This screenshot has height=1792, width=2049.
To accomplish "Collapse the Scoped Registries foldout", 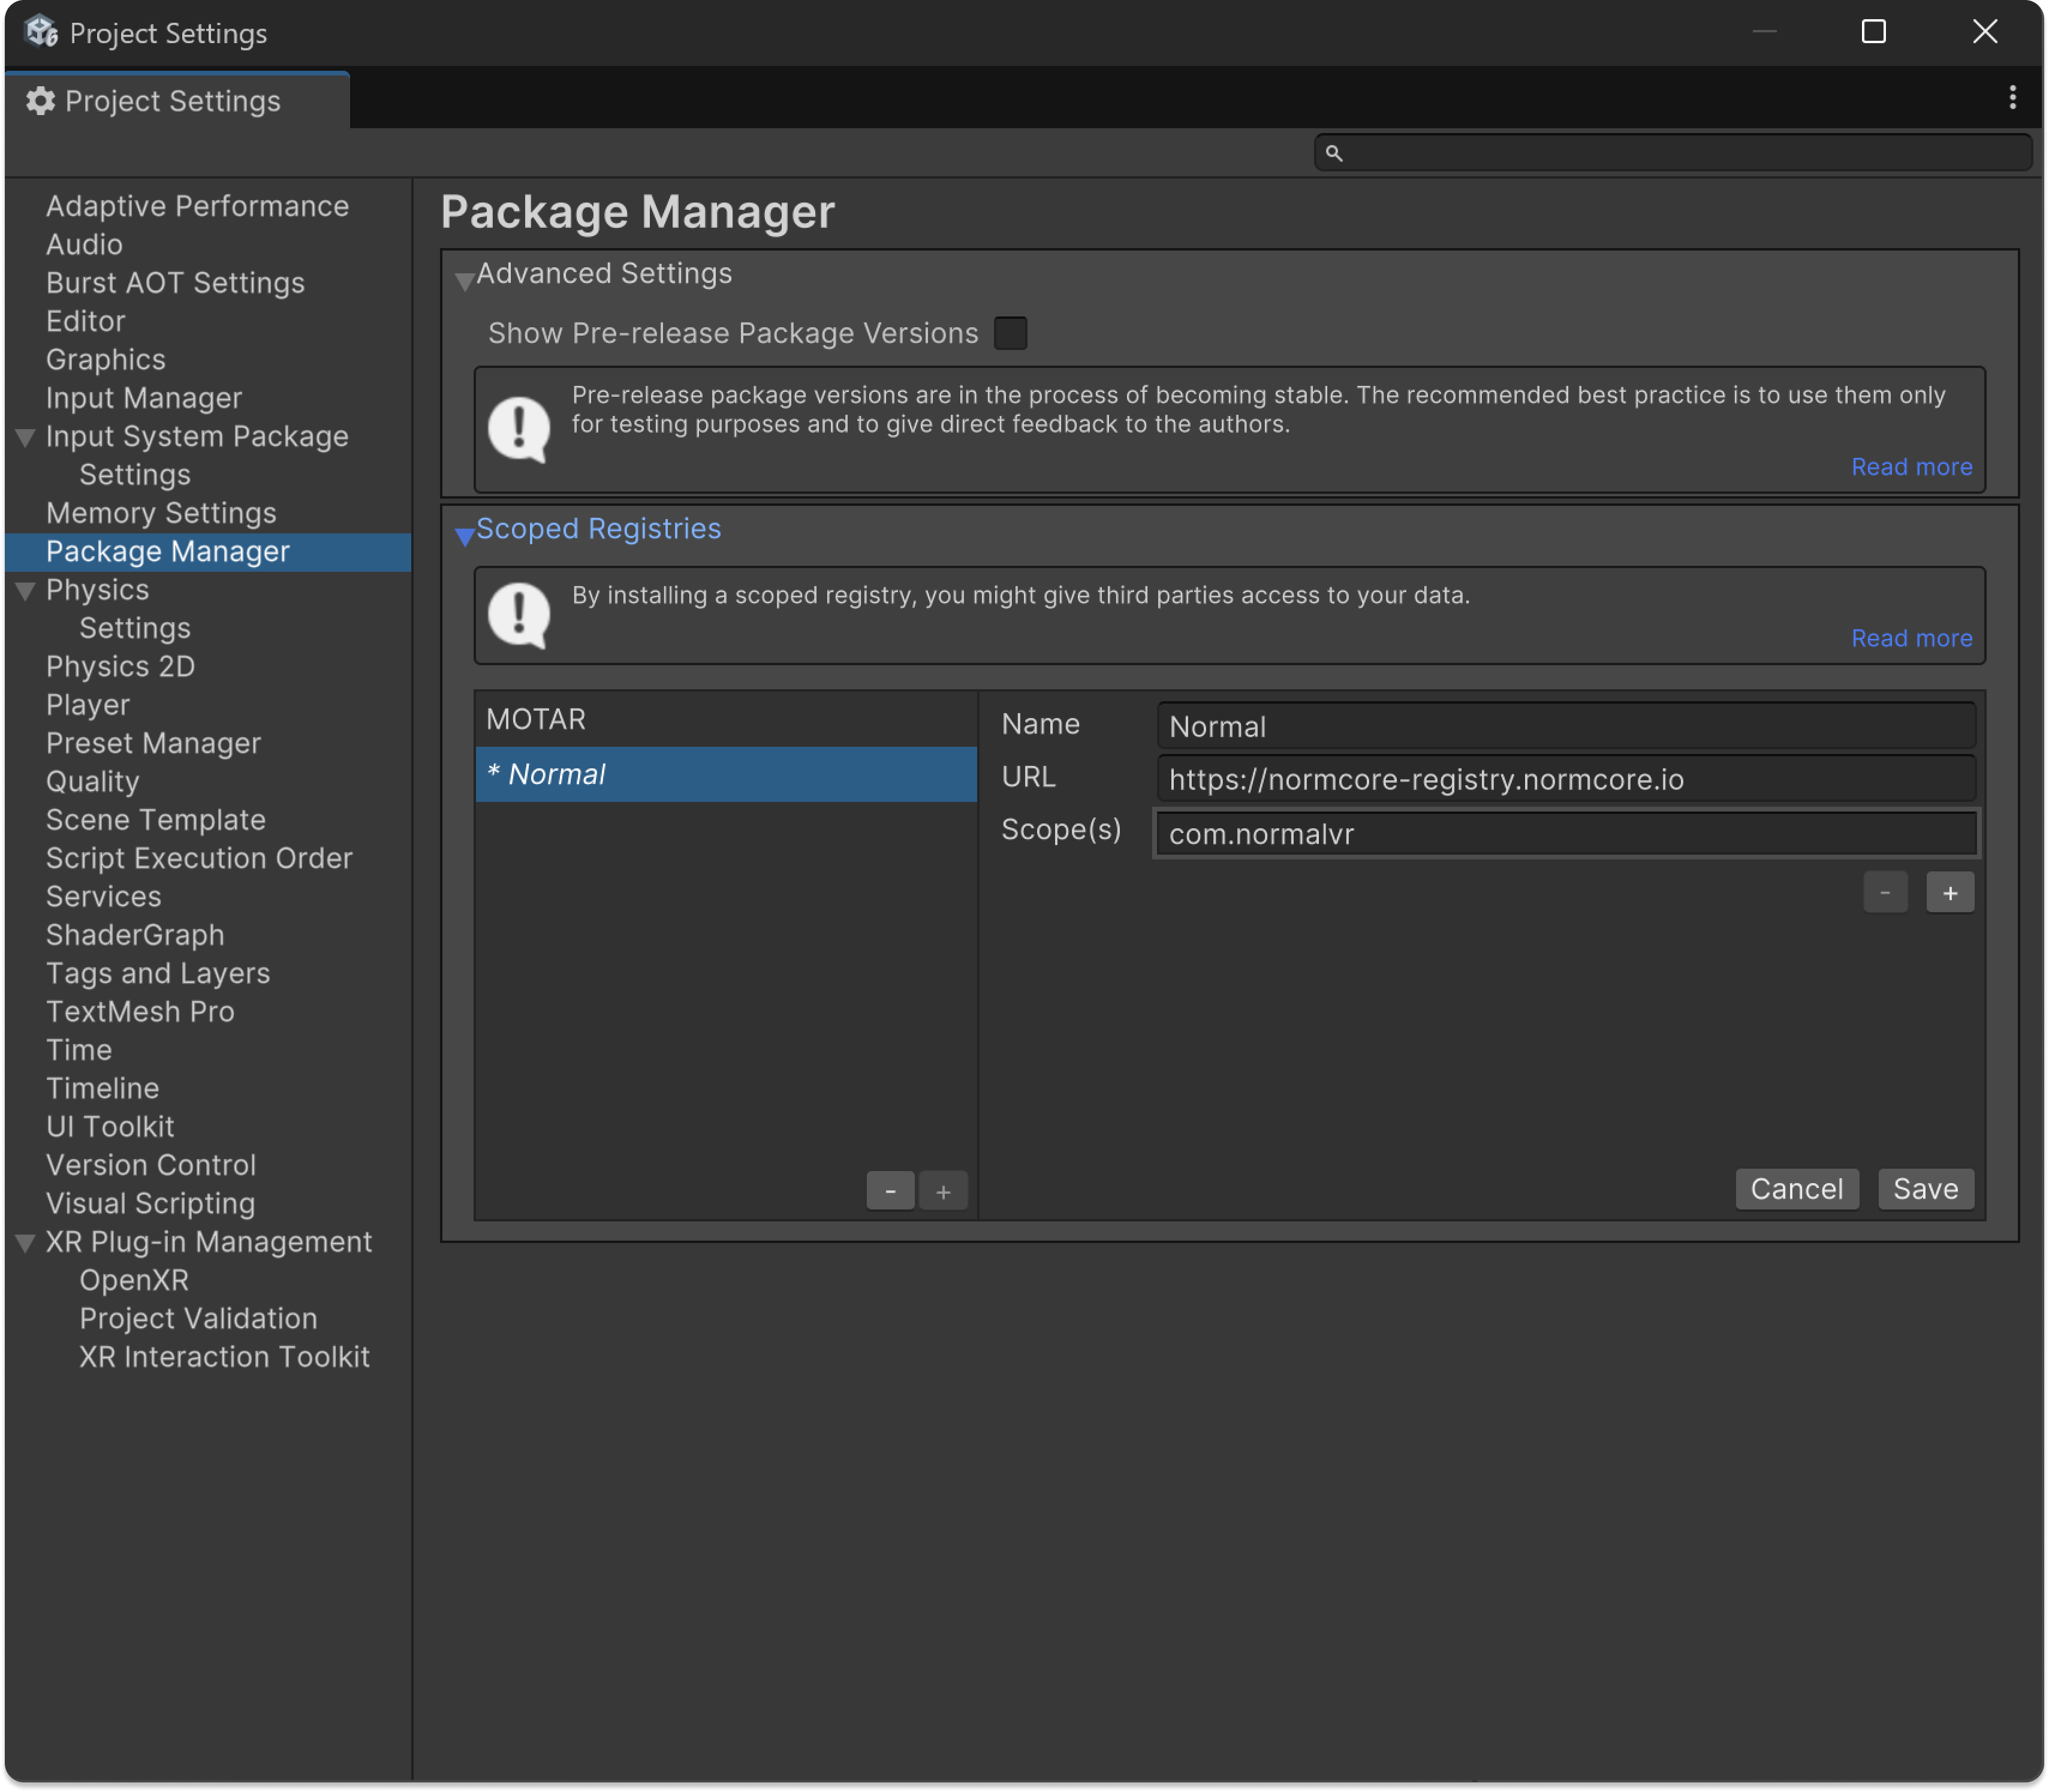I will 465,535.
